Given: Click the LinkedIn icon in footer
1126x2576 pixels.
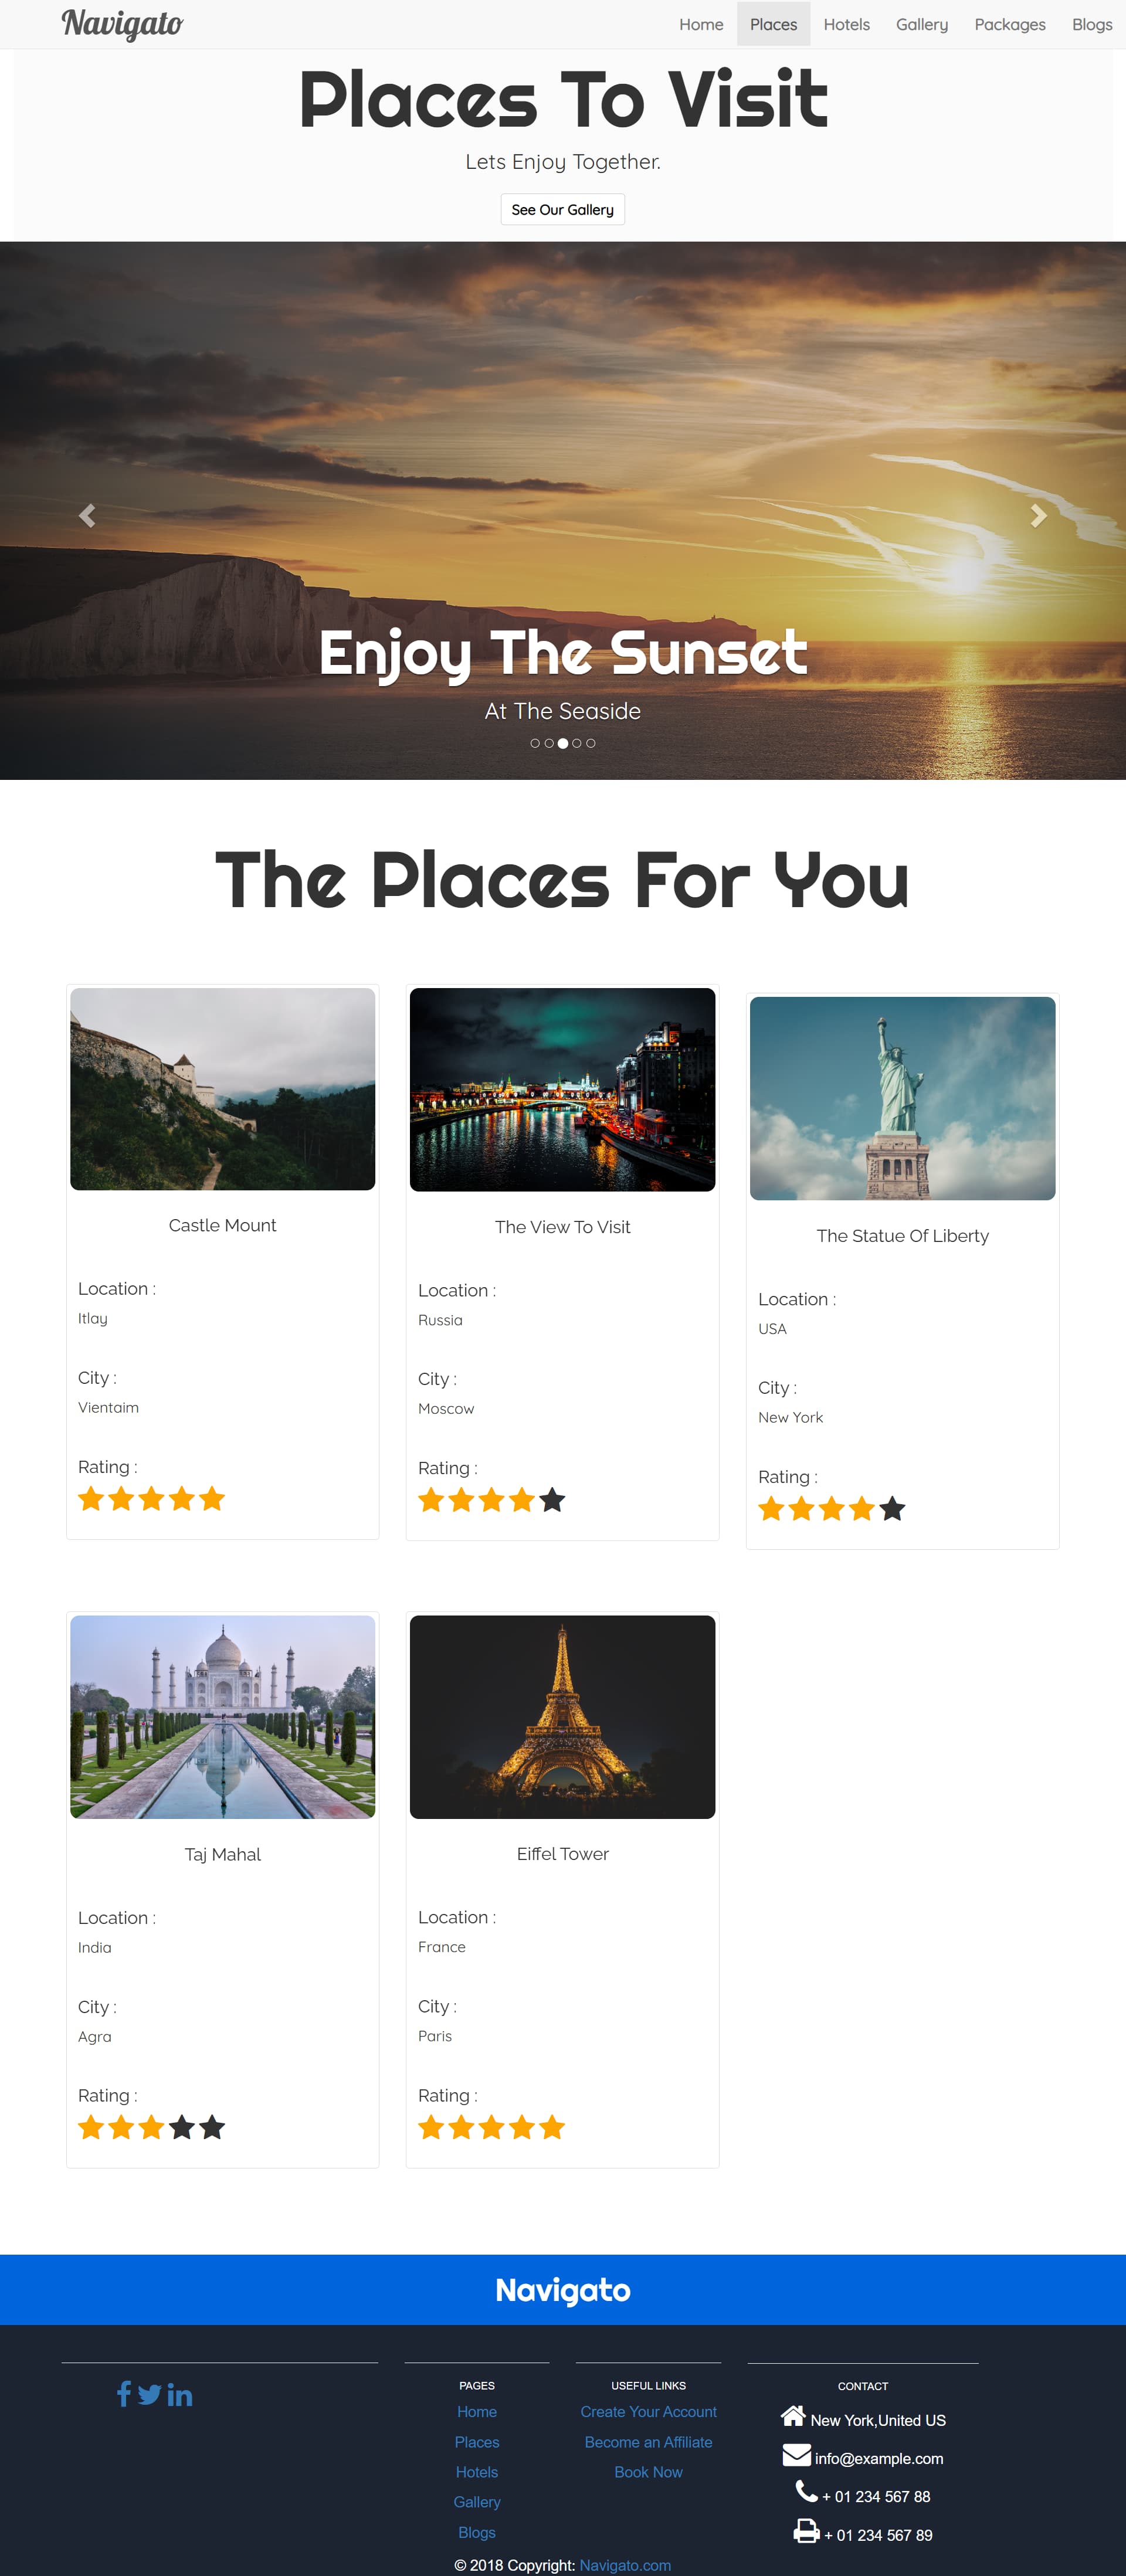Looking at the screenshot, I should point(180,2394).
